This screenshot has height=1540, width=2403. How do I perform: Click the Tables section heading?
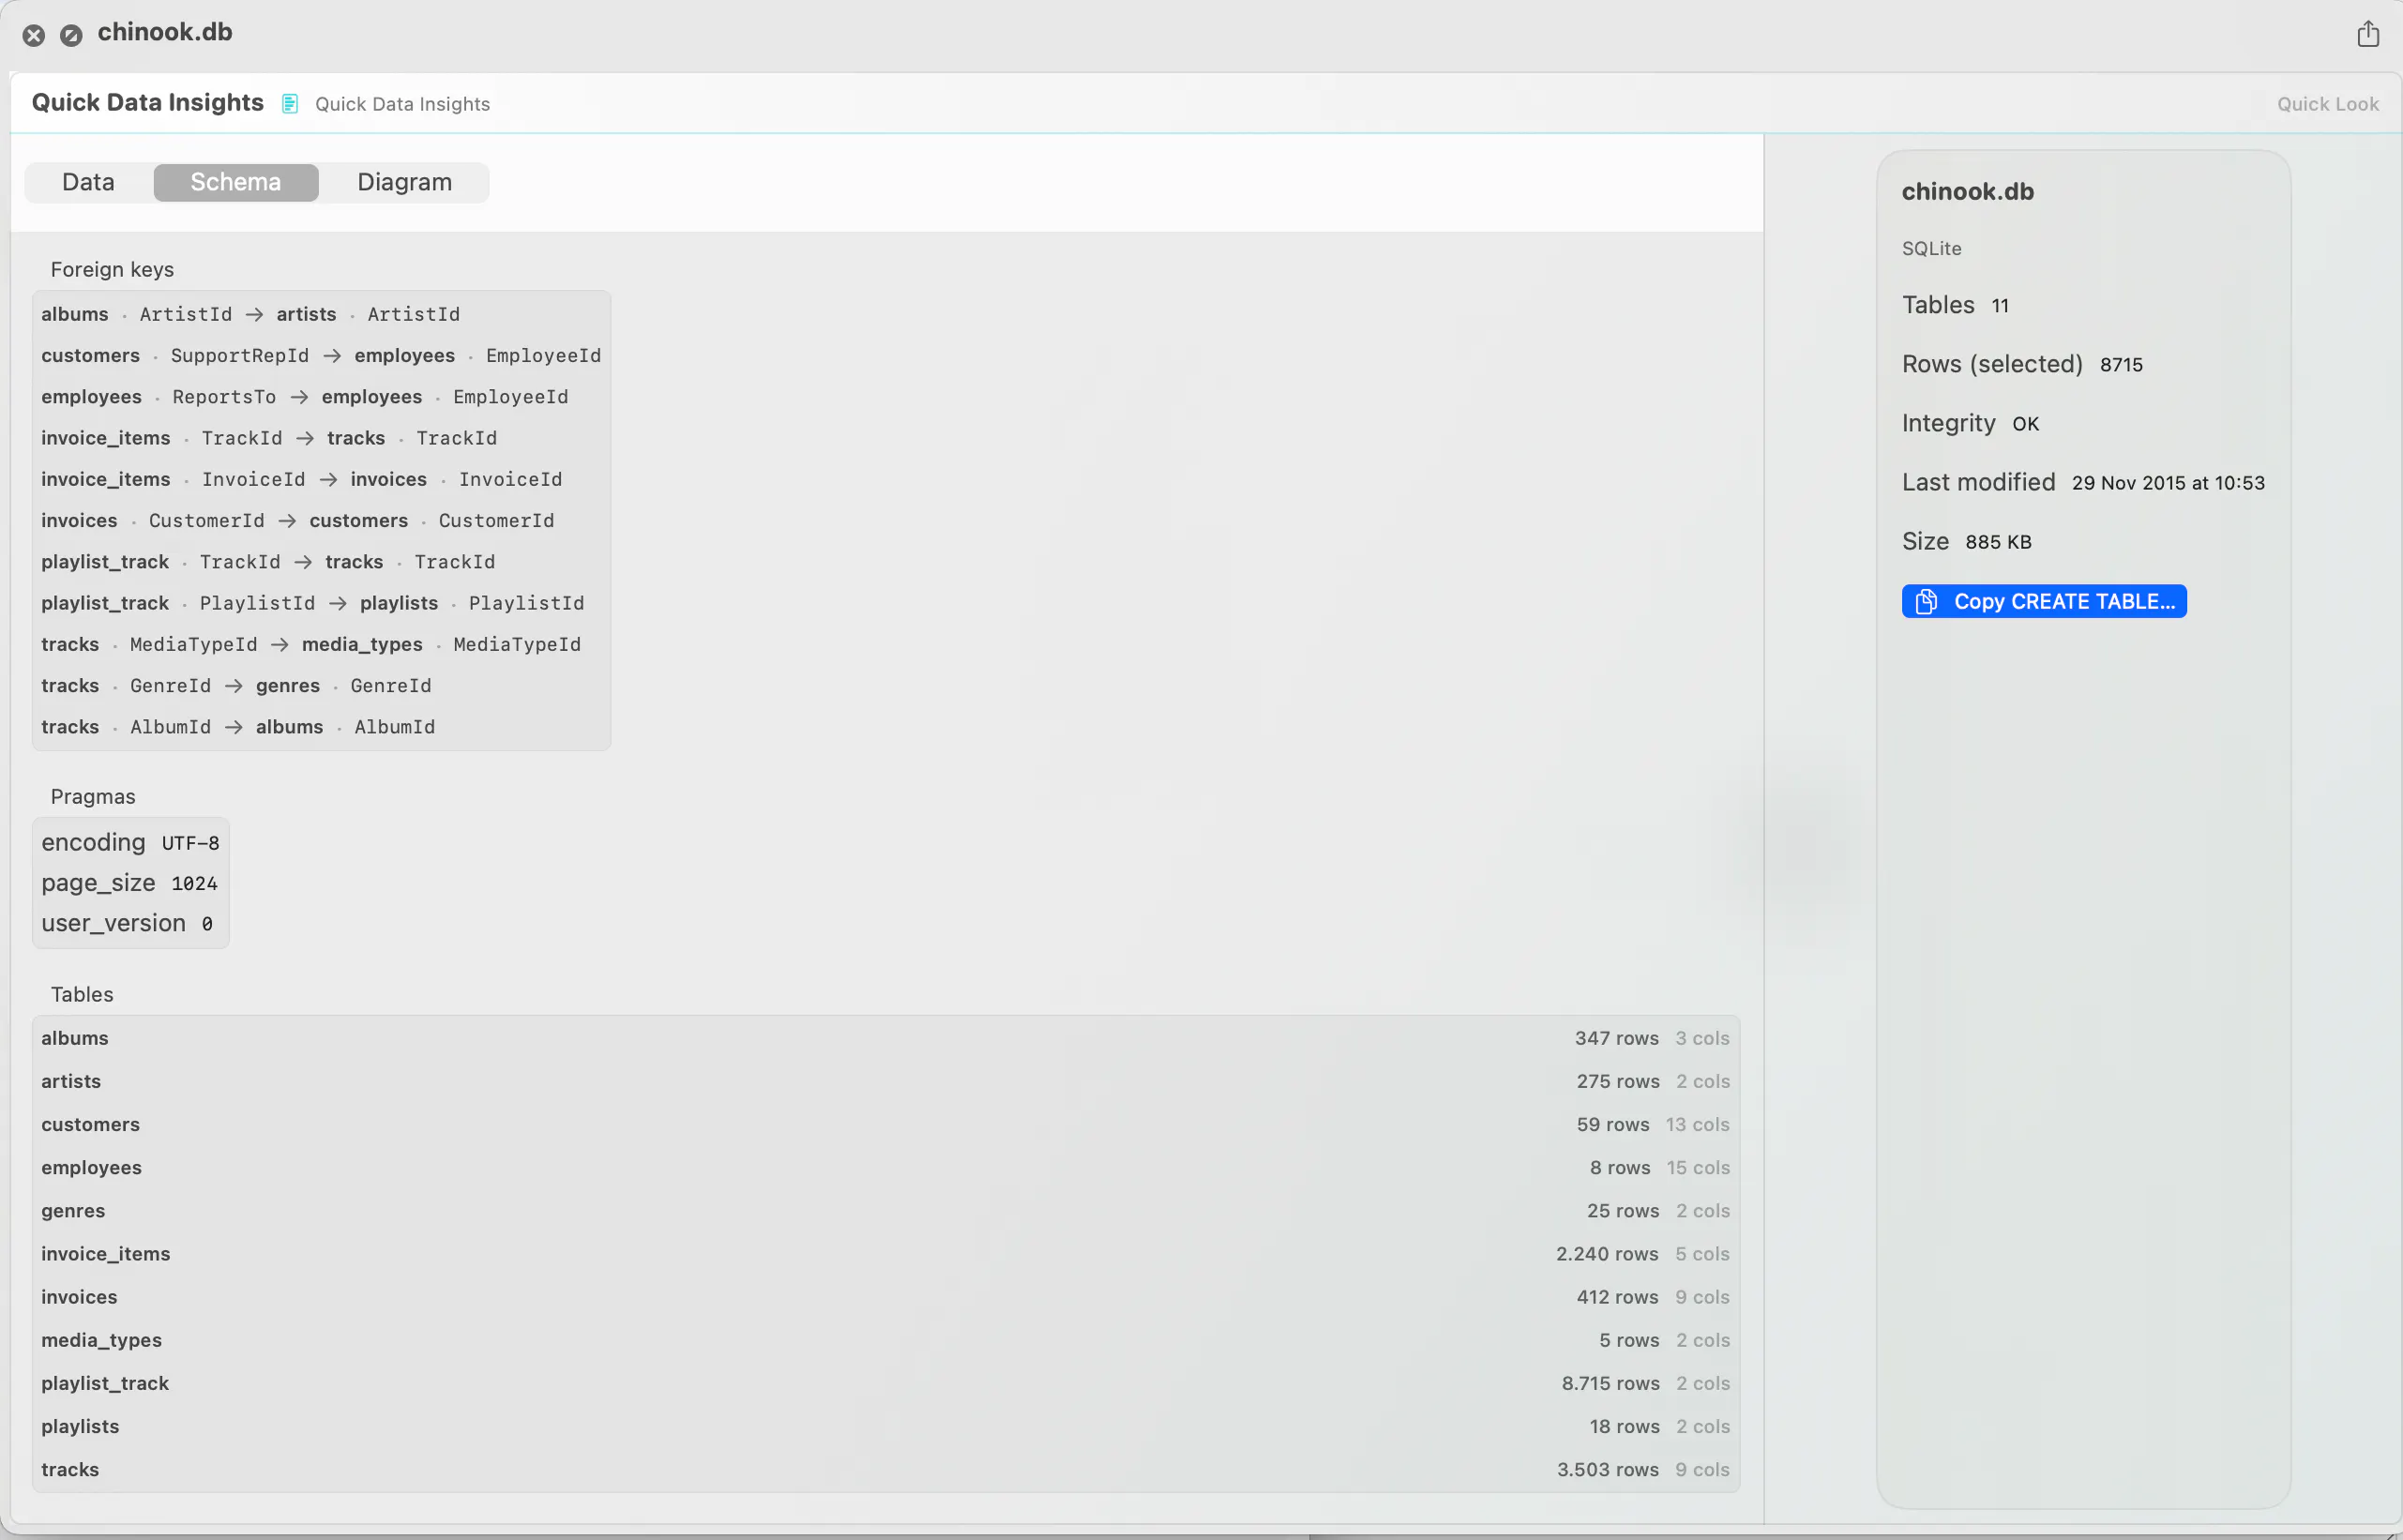(82, 994)
